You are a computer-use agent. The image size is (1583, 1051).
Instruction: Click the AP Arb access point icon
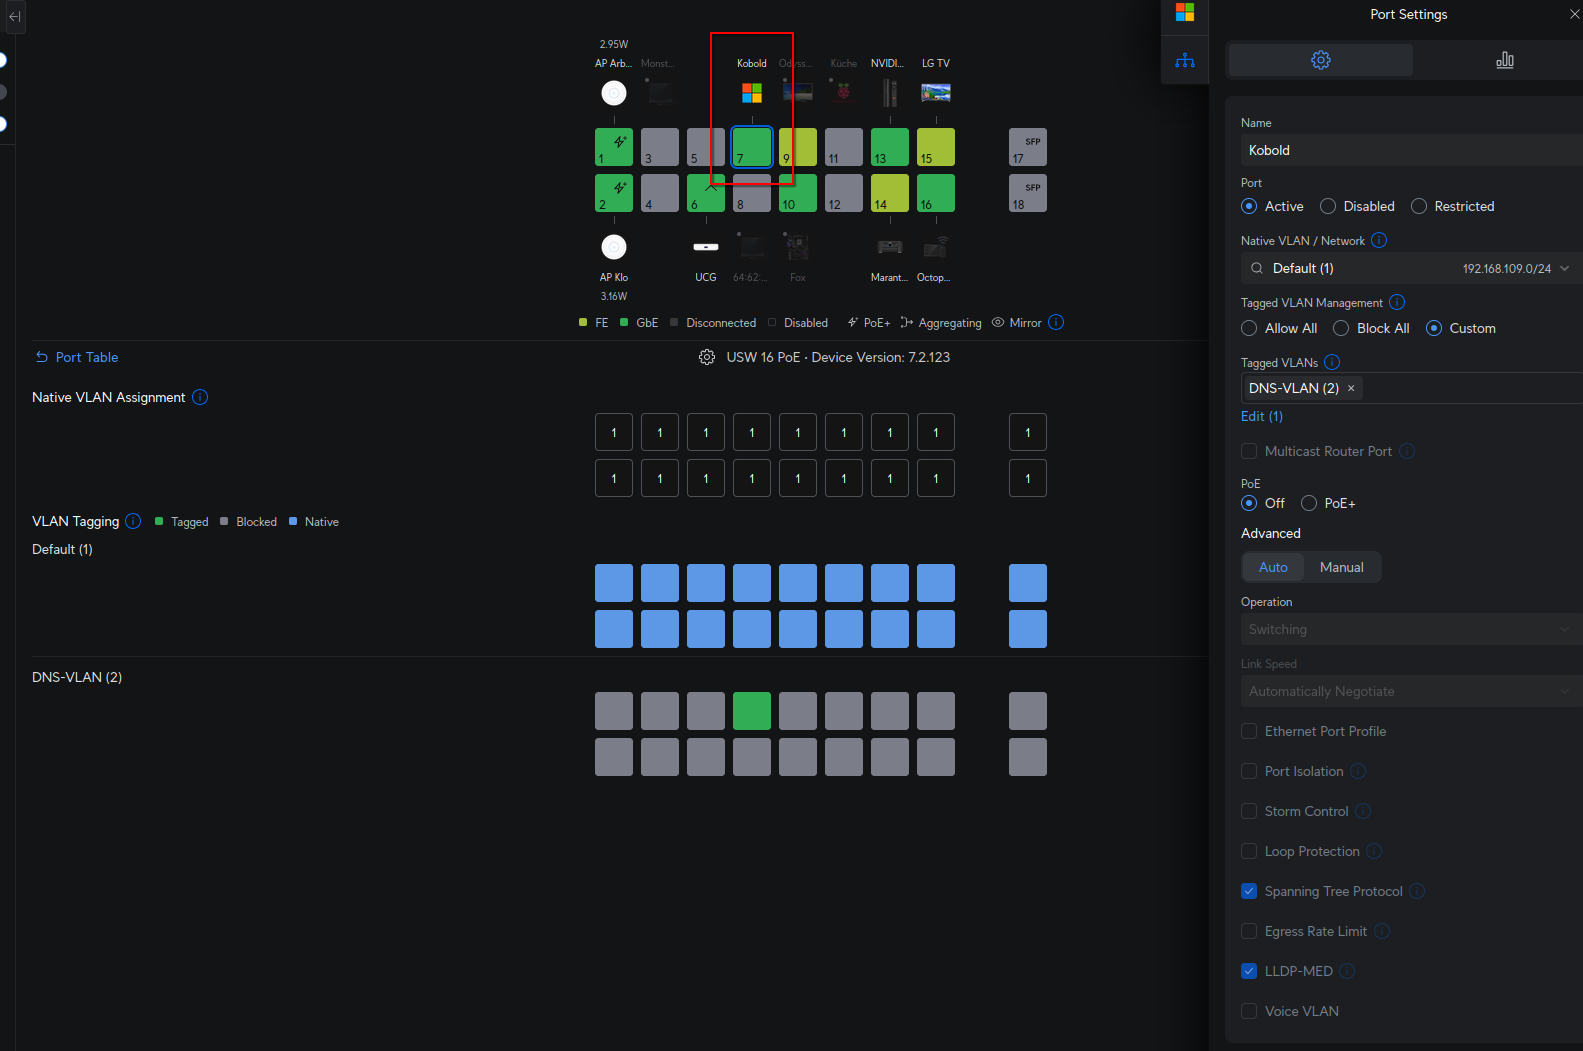614,93
